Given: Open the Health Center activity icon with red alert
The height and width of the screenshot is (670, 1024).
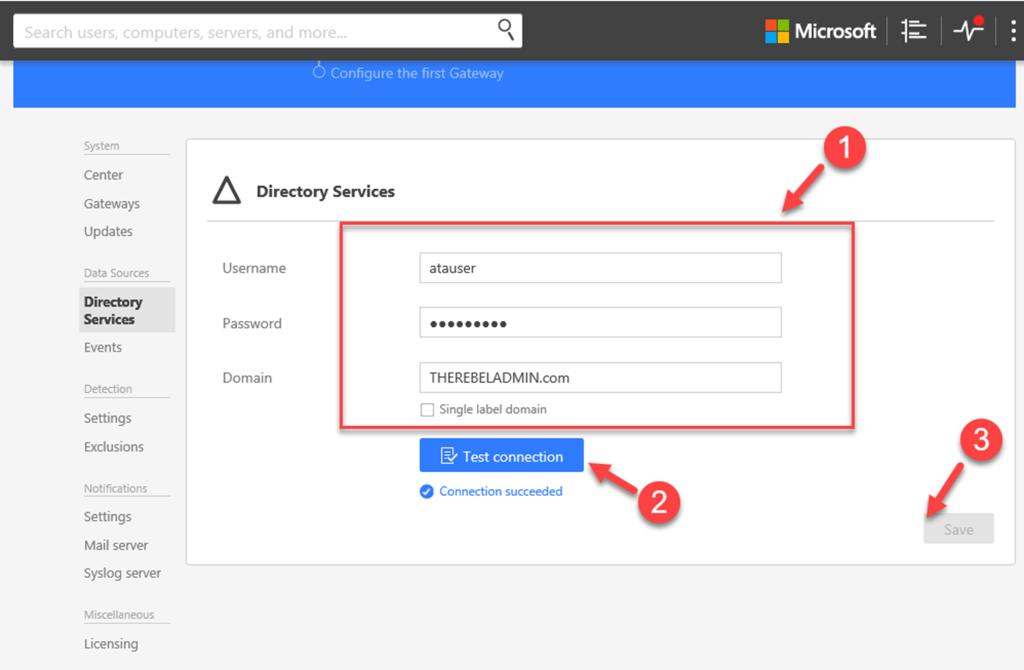Looking at the screenshot, I should click(967, 31).
